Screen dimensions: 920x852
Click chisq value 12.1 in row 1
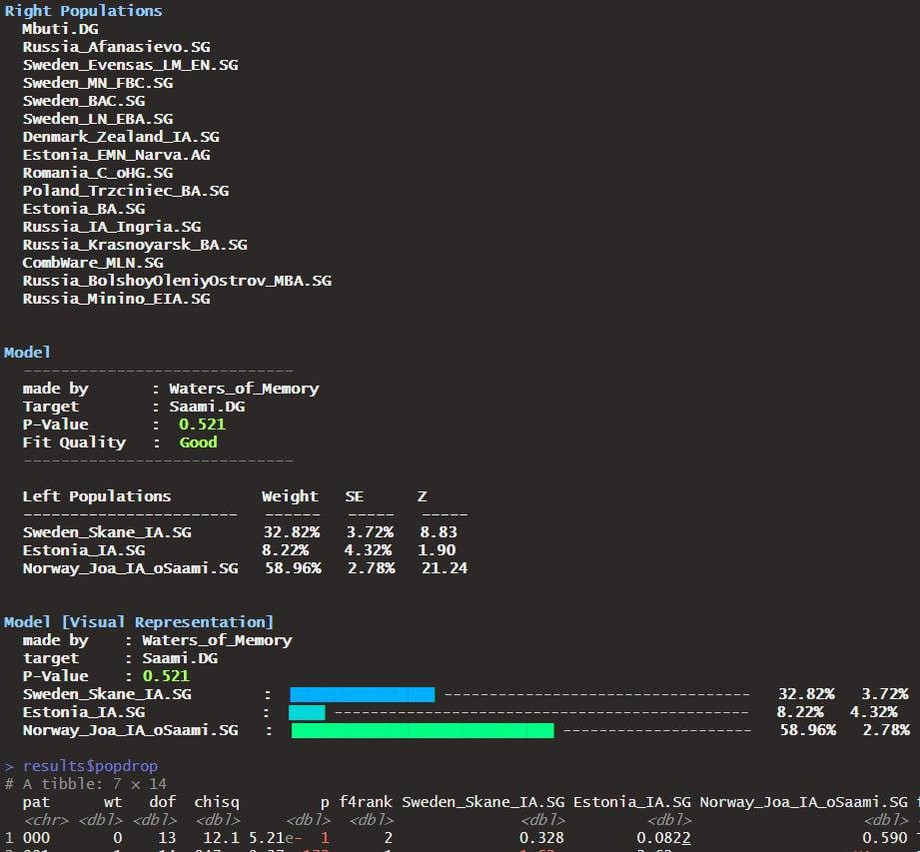coord(221,838)
